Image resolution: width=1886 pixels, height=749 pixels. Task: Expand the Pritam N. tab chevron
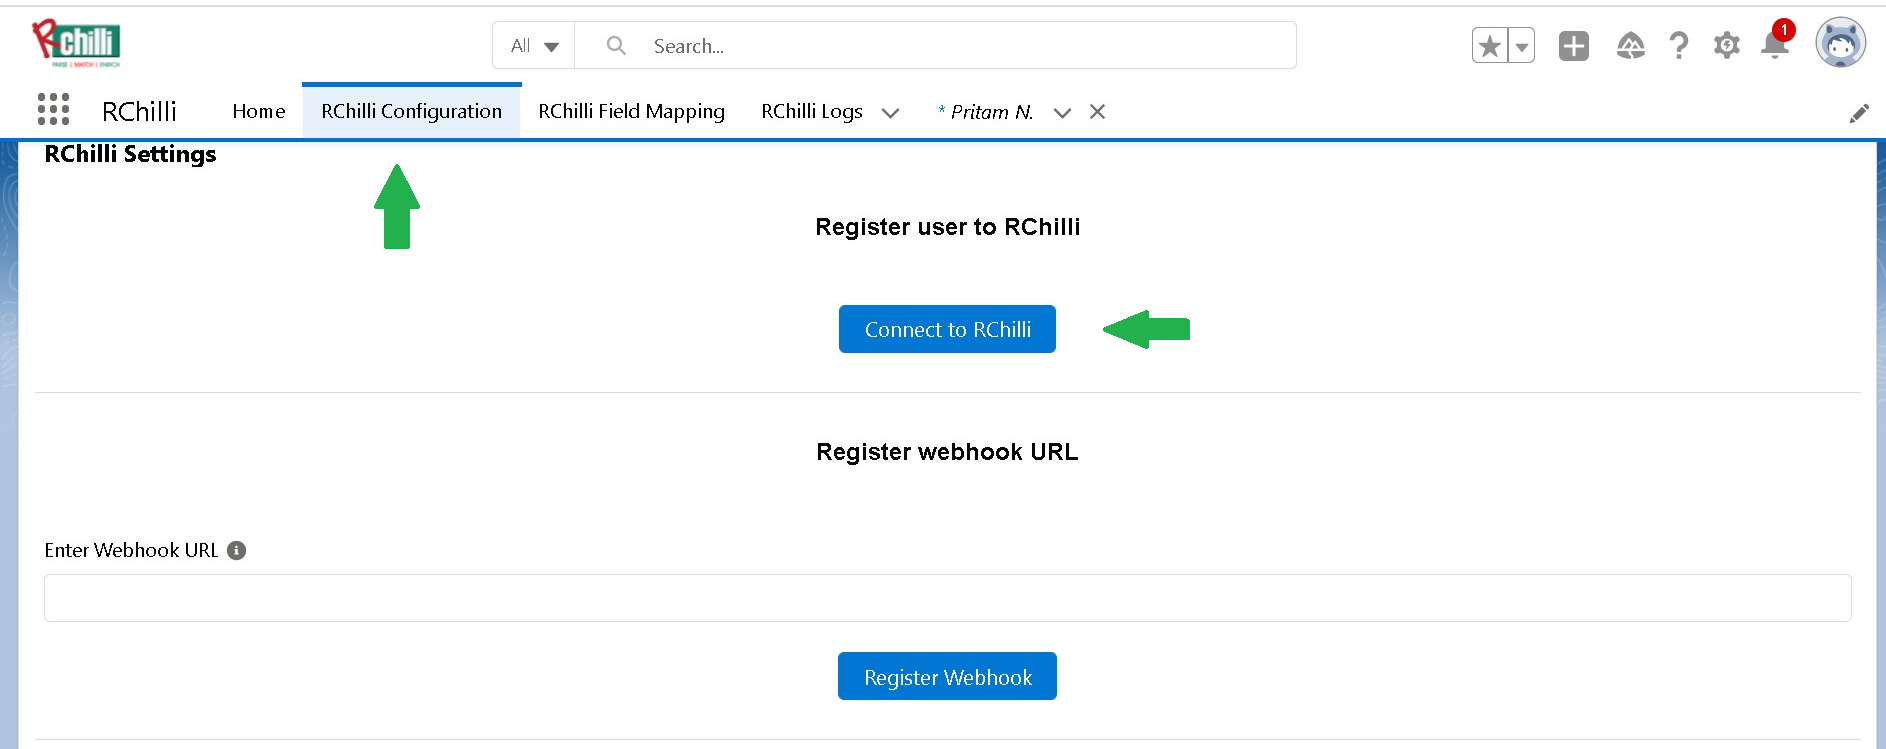click(x=1062, y=113)
